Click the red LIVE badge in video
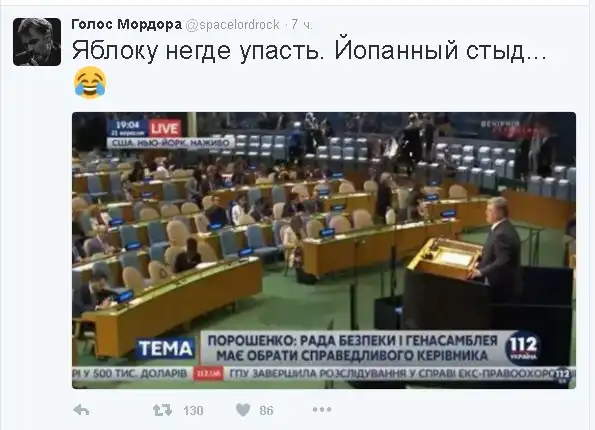The height and width of the screenshot is (430, 595). pos(165,128)
